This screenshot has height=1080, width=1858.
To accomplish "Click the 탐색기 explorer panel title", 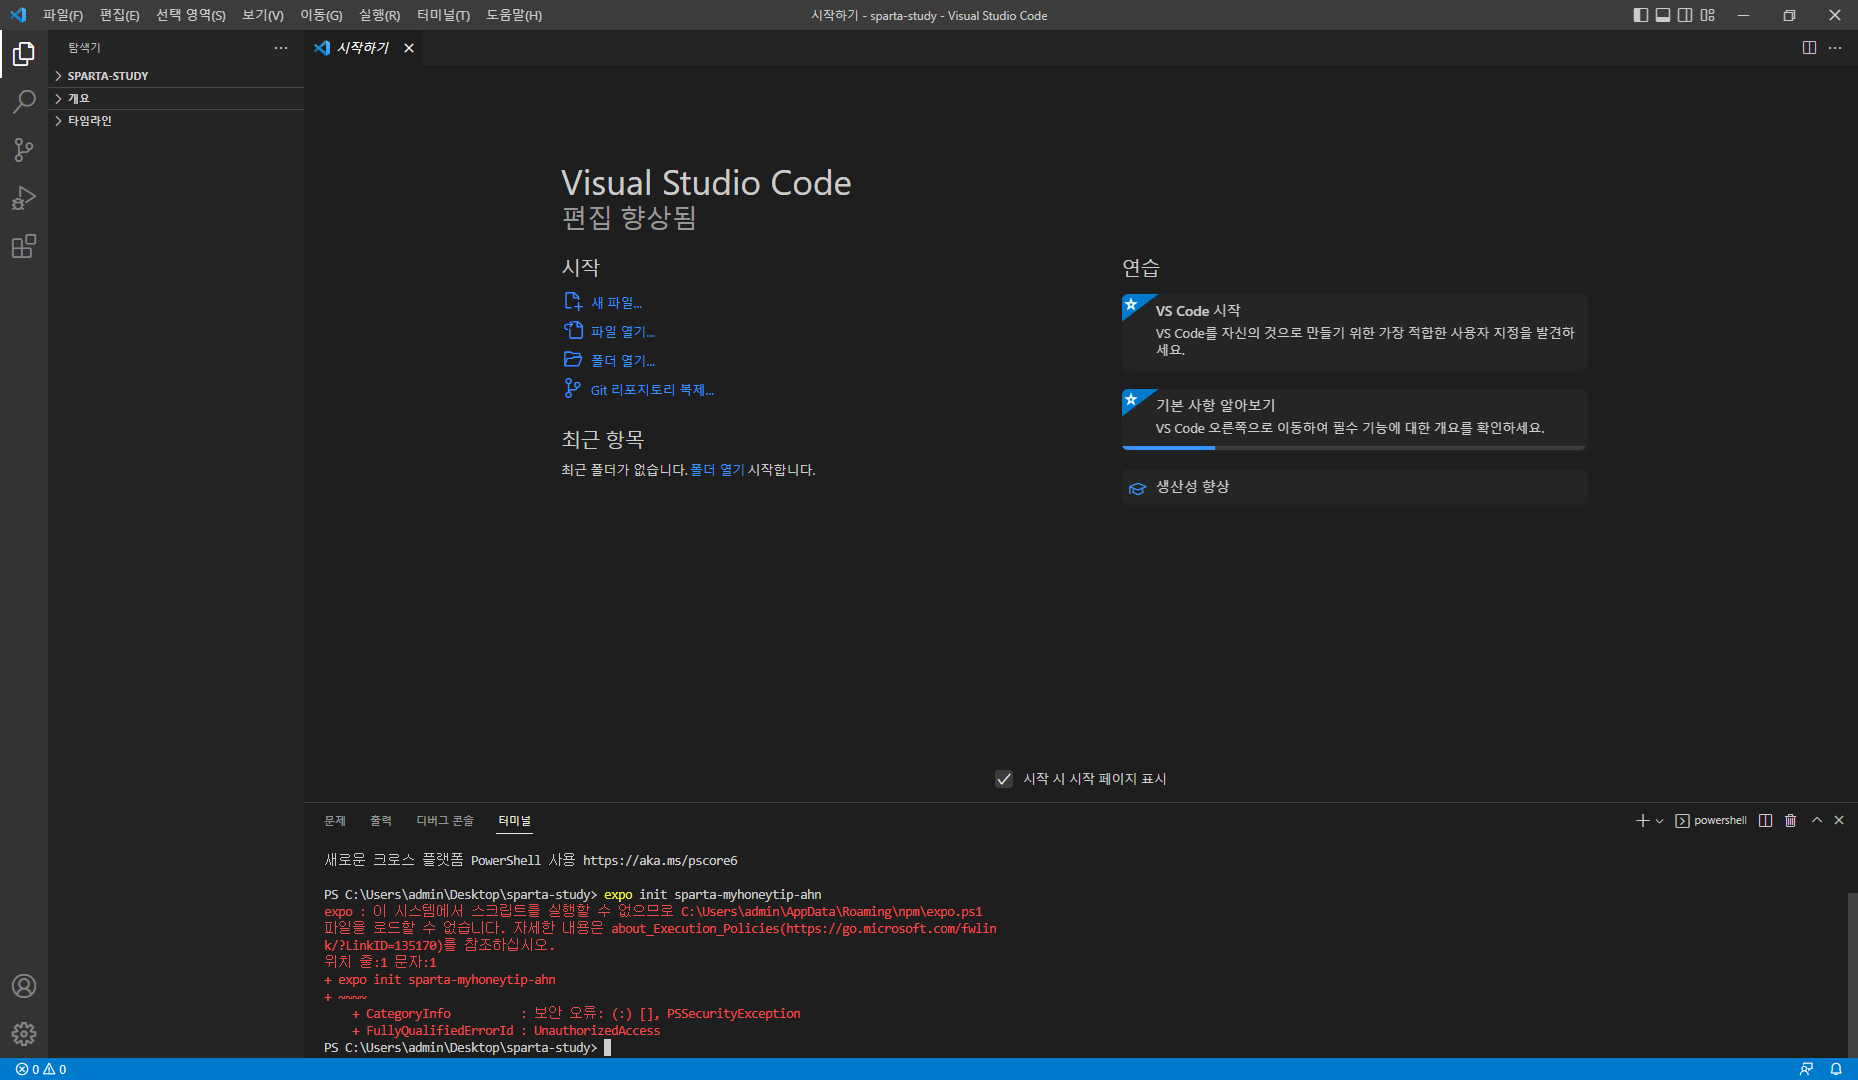I will coord(84,48).
